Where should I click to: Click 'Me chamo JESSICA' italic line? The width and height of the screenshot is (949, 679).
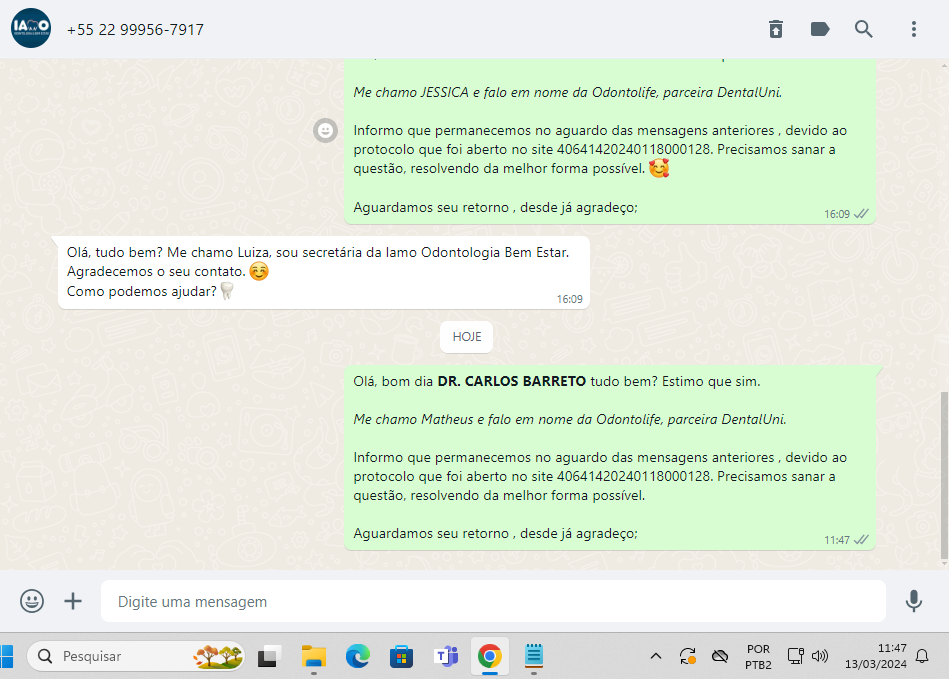pos(567,93)
